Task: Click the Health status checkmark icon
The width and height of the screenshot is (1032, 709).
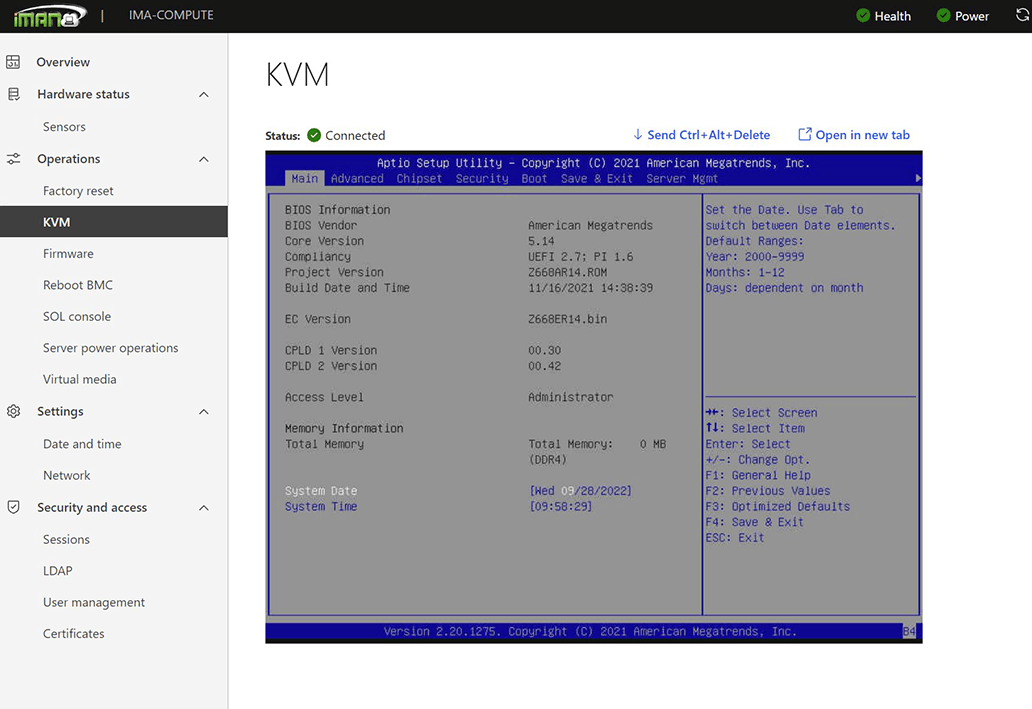Action: point(863,15)
